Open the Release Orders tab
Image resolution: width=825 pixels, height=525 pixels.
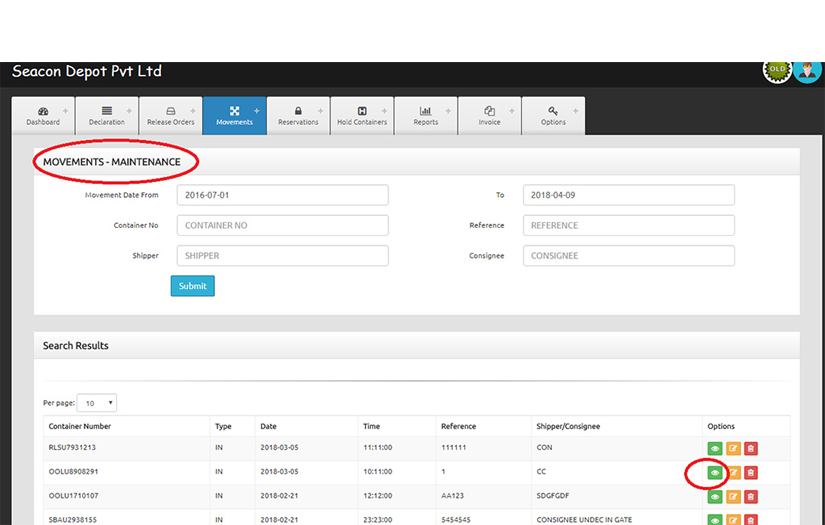pyautogui.click(x=170, y=116)
